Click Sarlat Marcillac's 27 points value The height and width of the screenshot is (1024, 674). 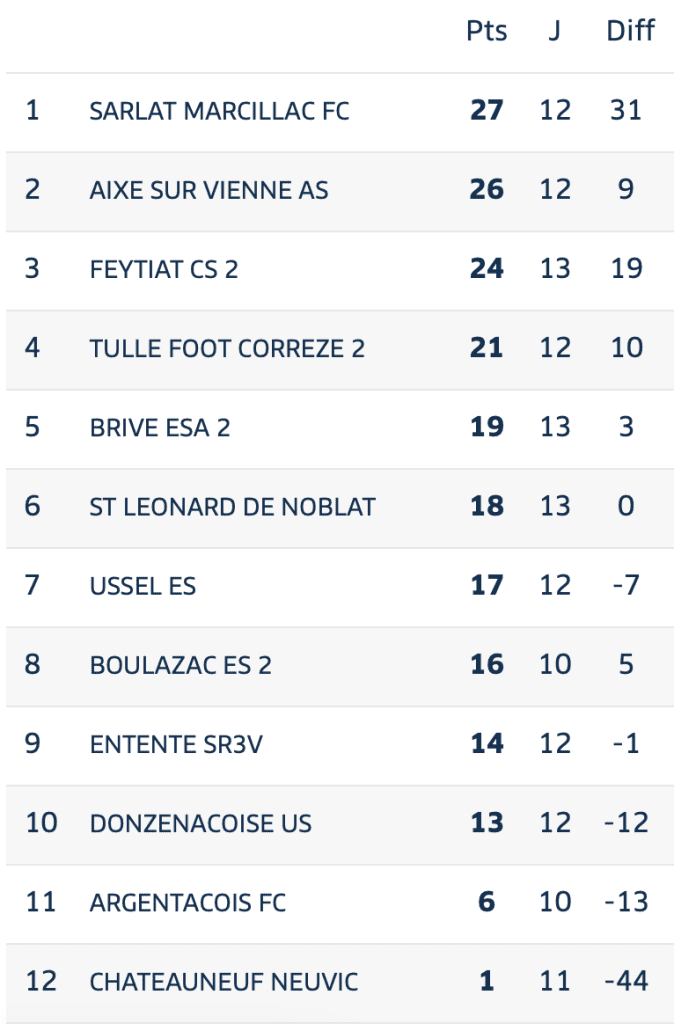pos(487,110)
